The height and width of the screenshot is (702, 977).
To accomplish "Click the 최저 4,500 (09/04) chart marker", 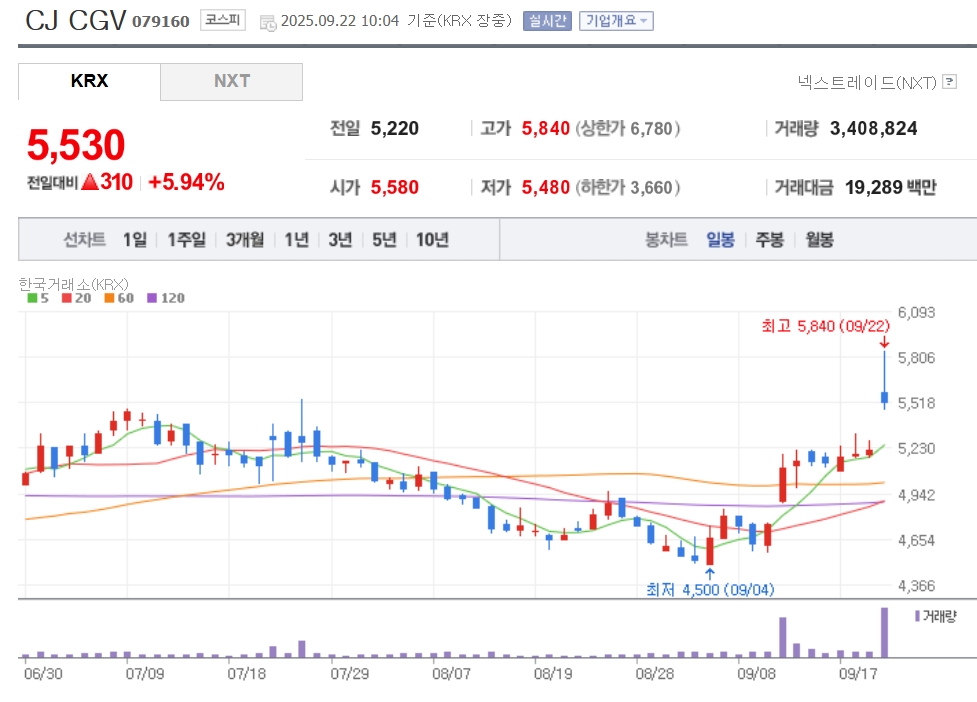I will [710, 589].
